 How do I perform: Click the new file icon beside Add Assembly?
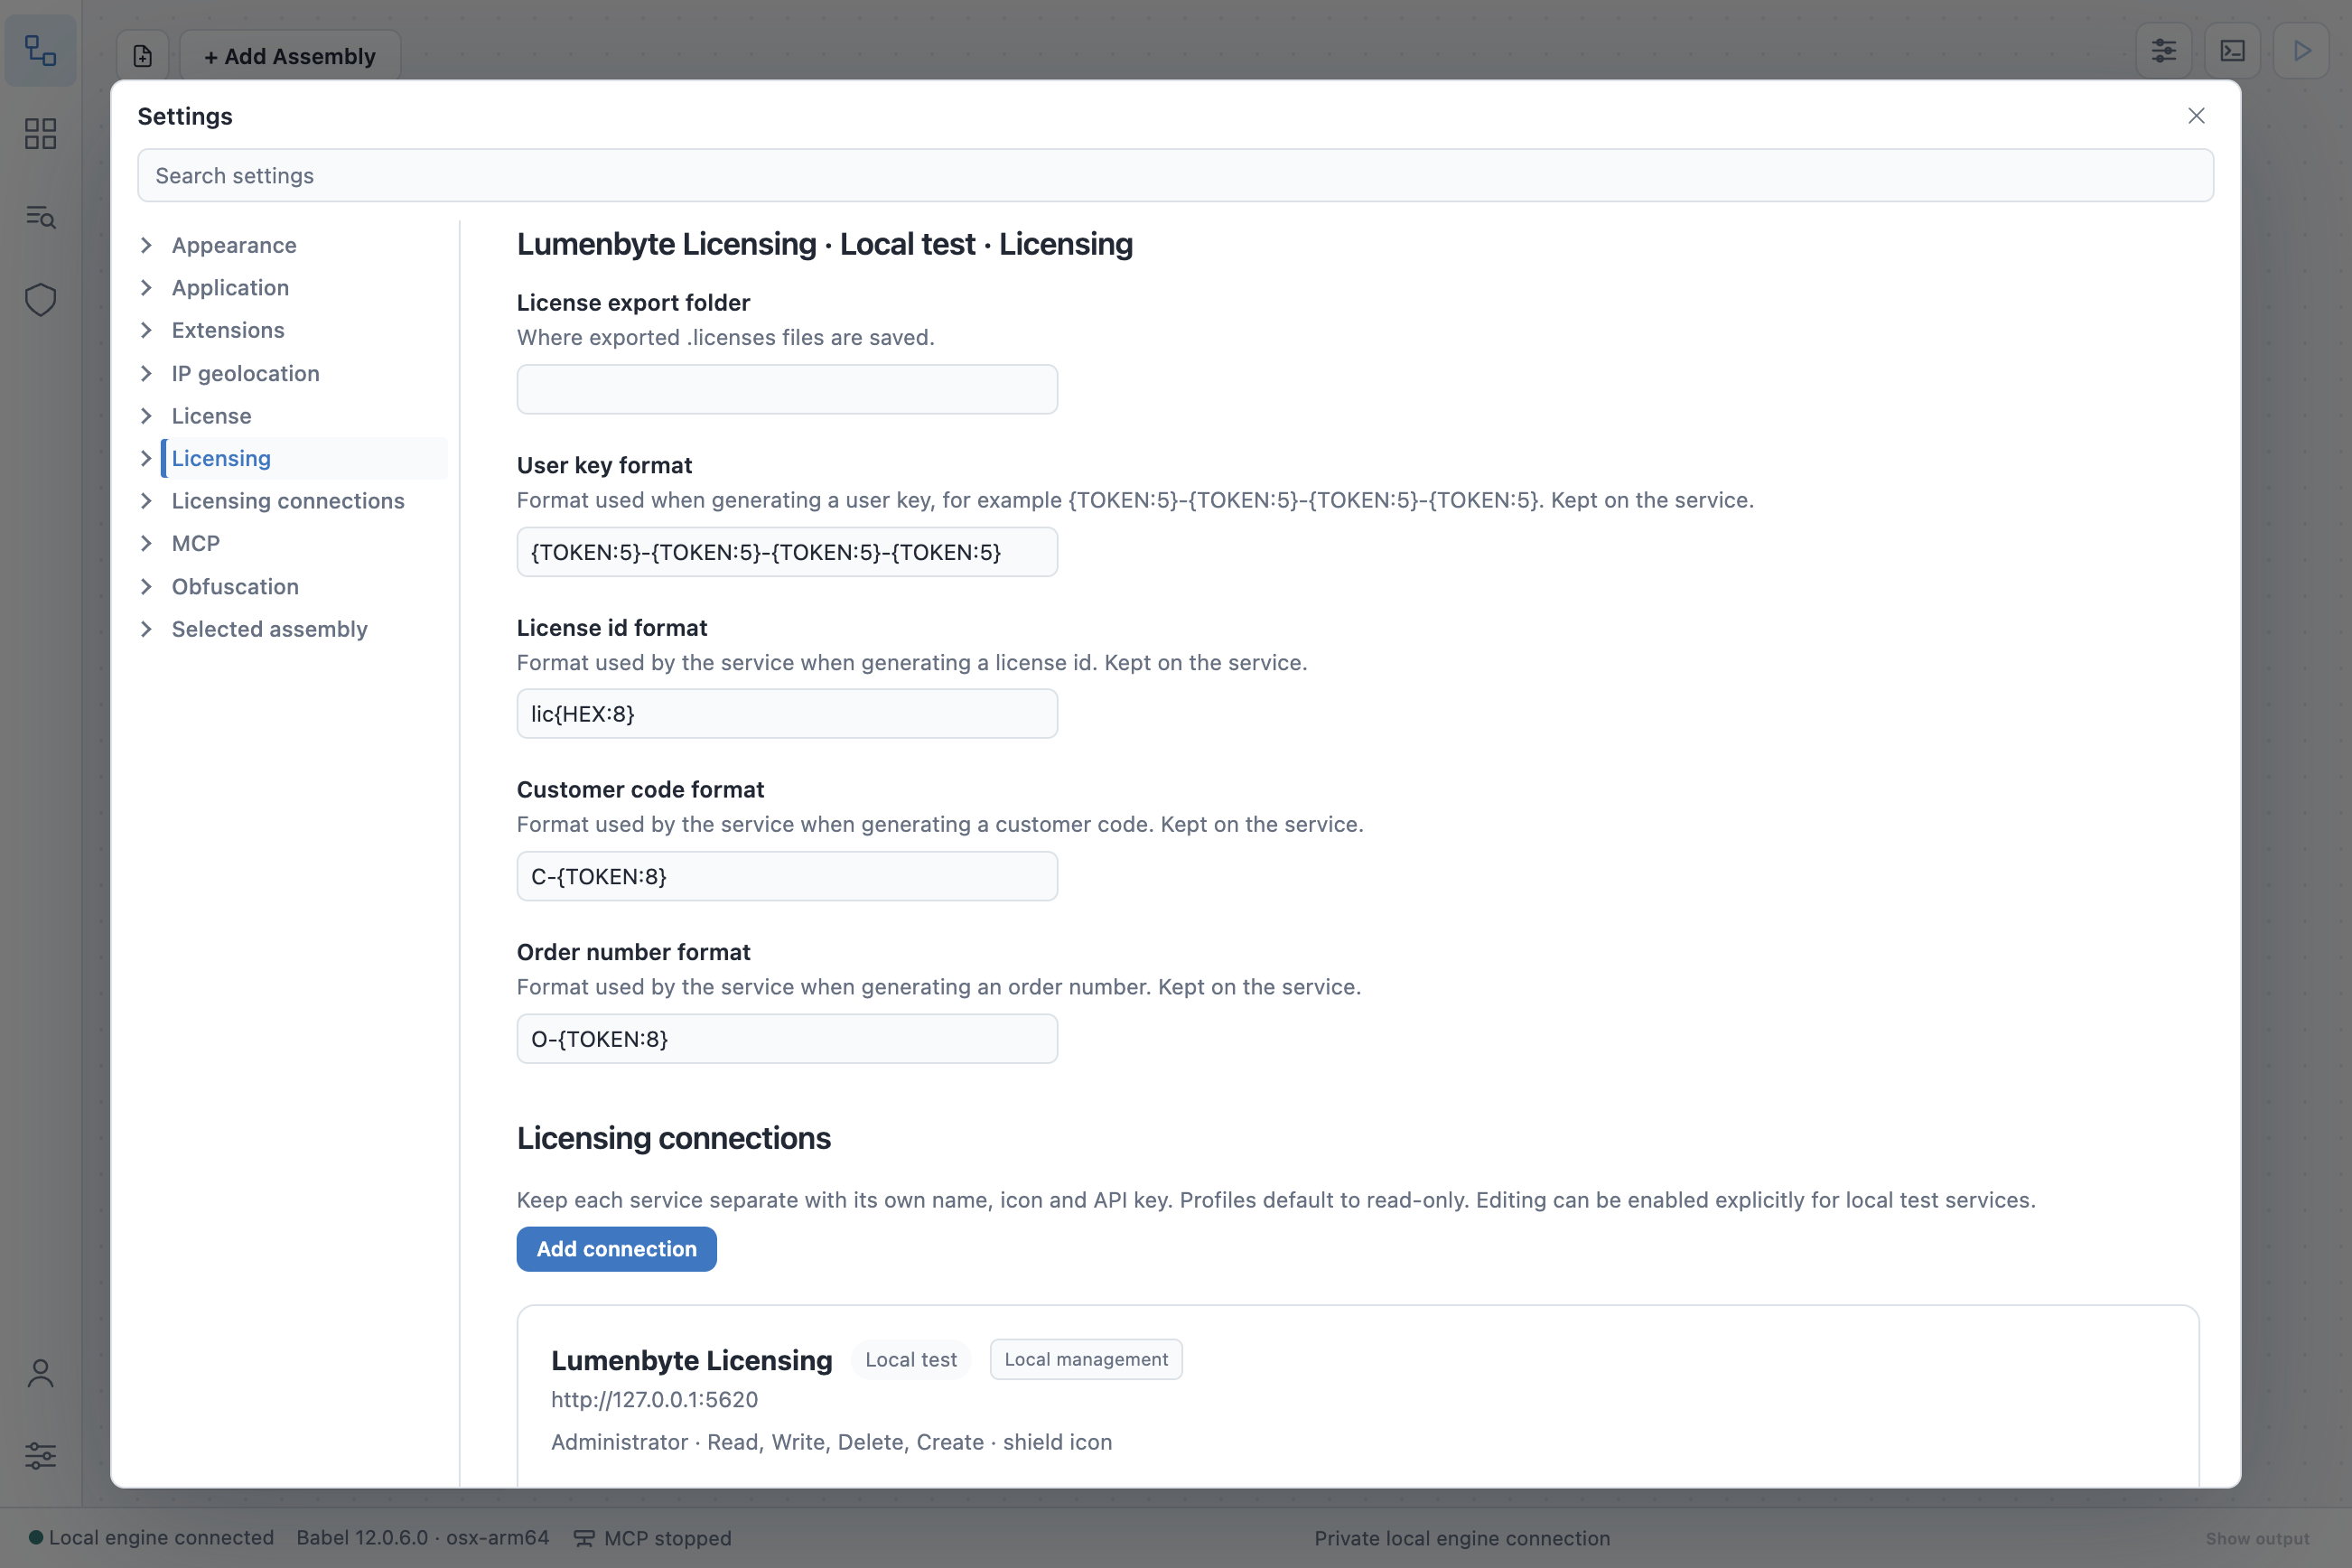[x=143, y=56]
